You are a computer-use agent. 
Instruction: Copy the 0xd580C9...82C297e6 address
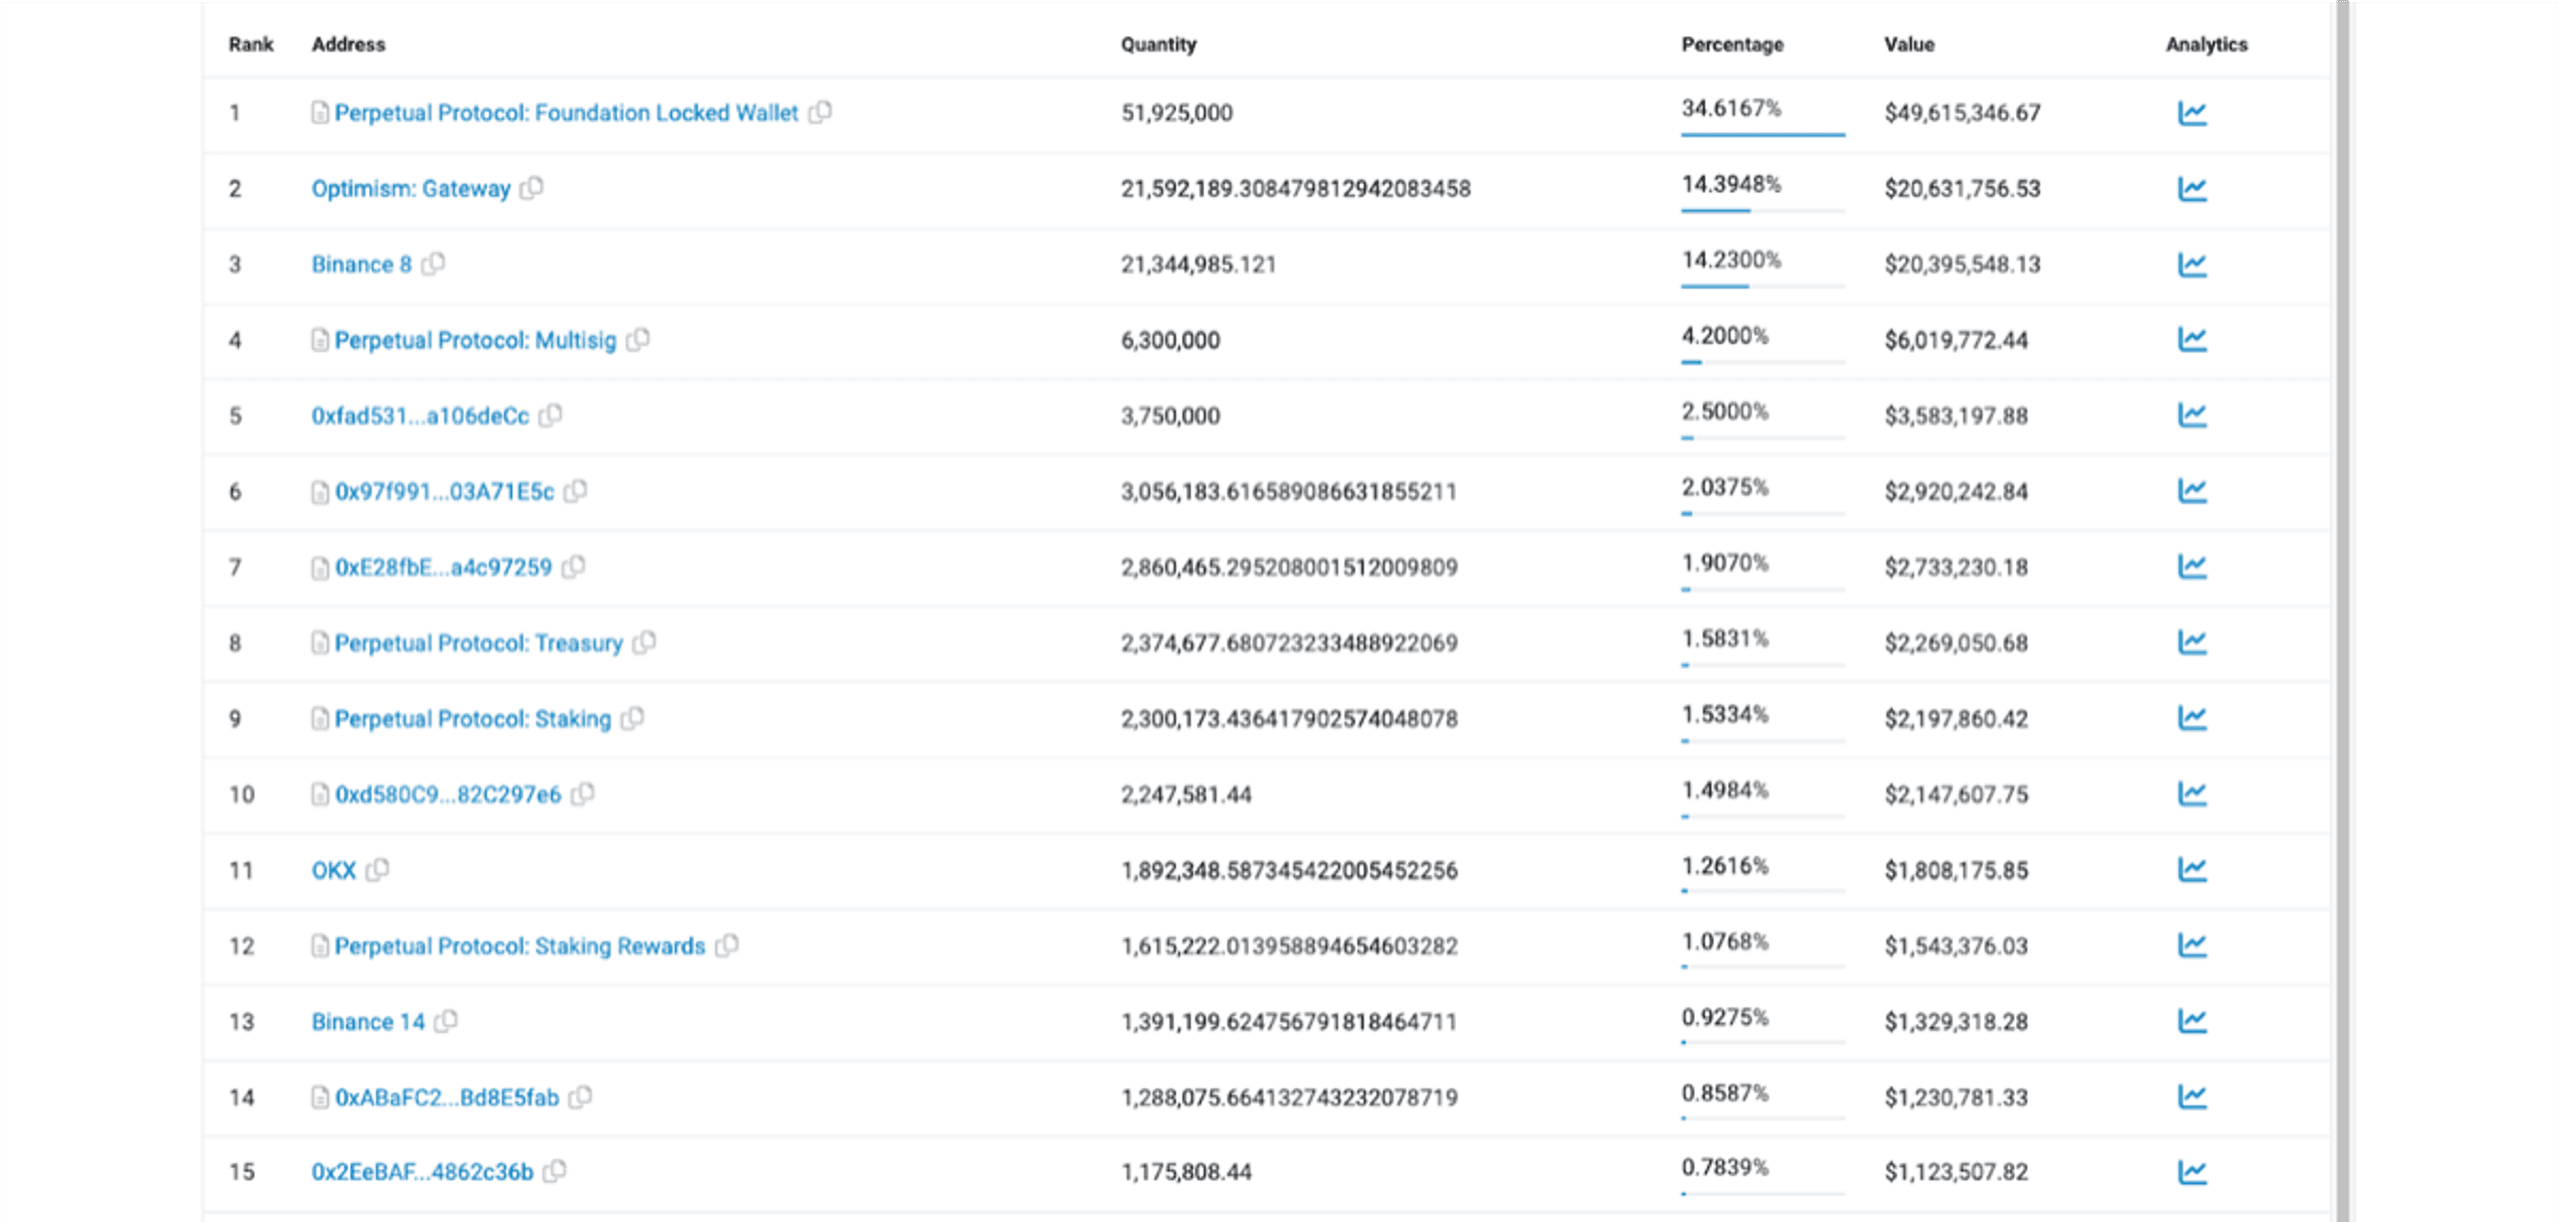tap(582, 793)
